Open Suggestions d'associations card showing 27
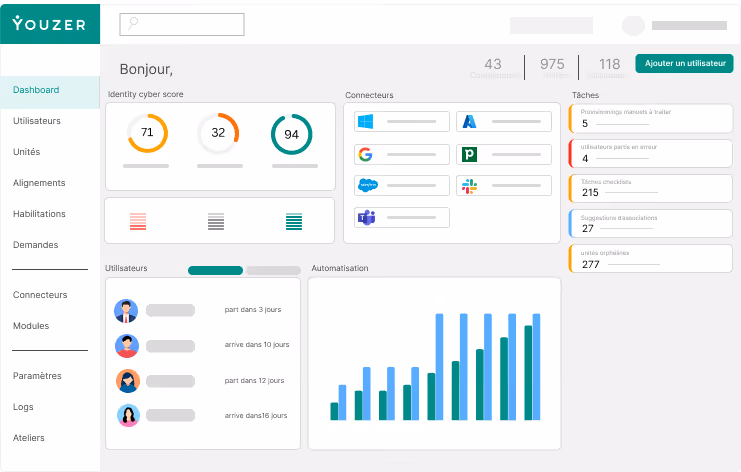 pyautogui.click(x=650, y=223)
